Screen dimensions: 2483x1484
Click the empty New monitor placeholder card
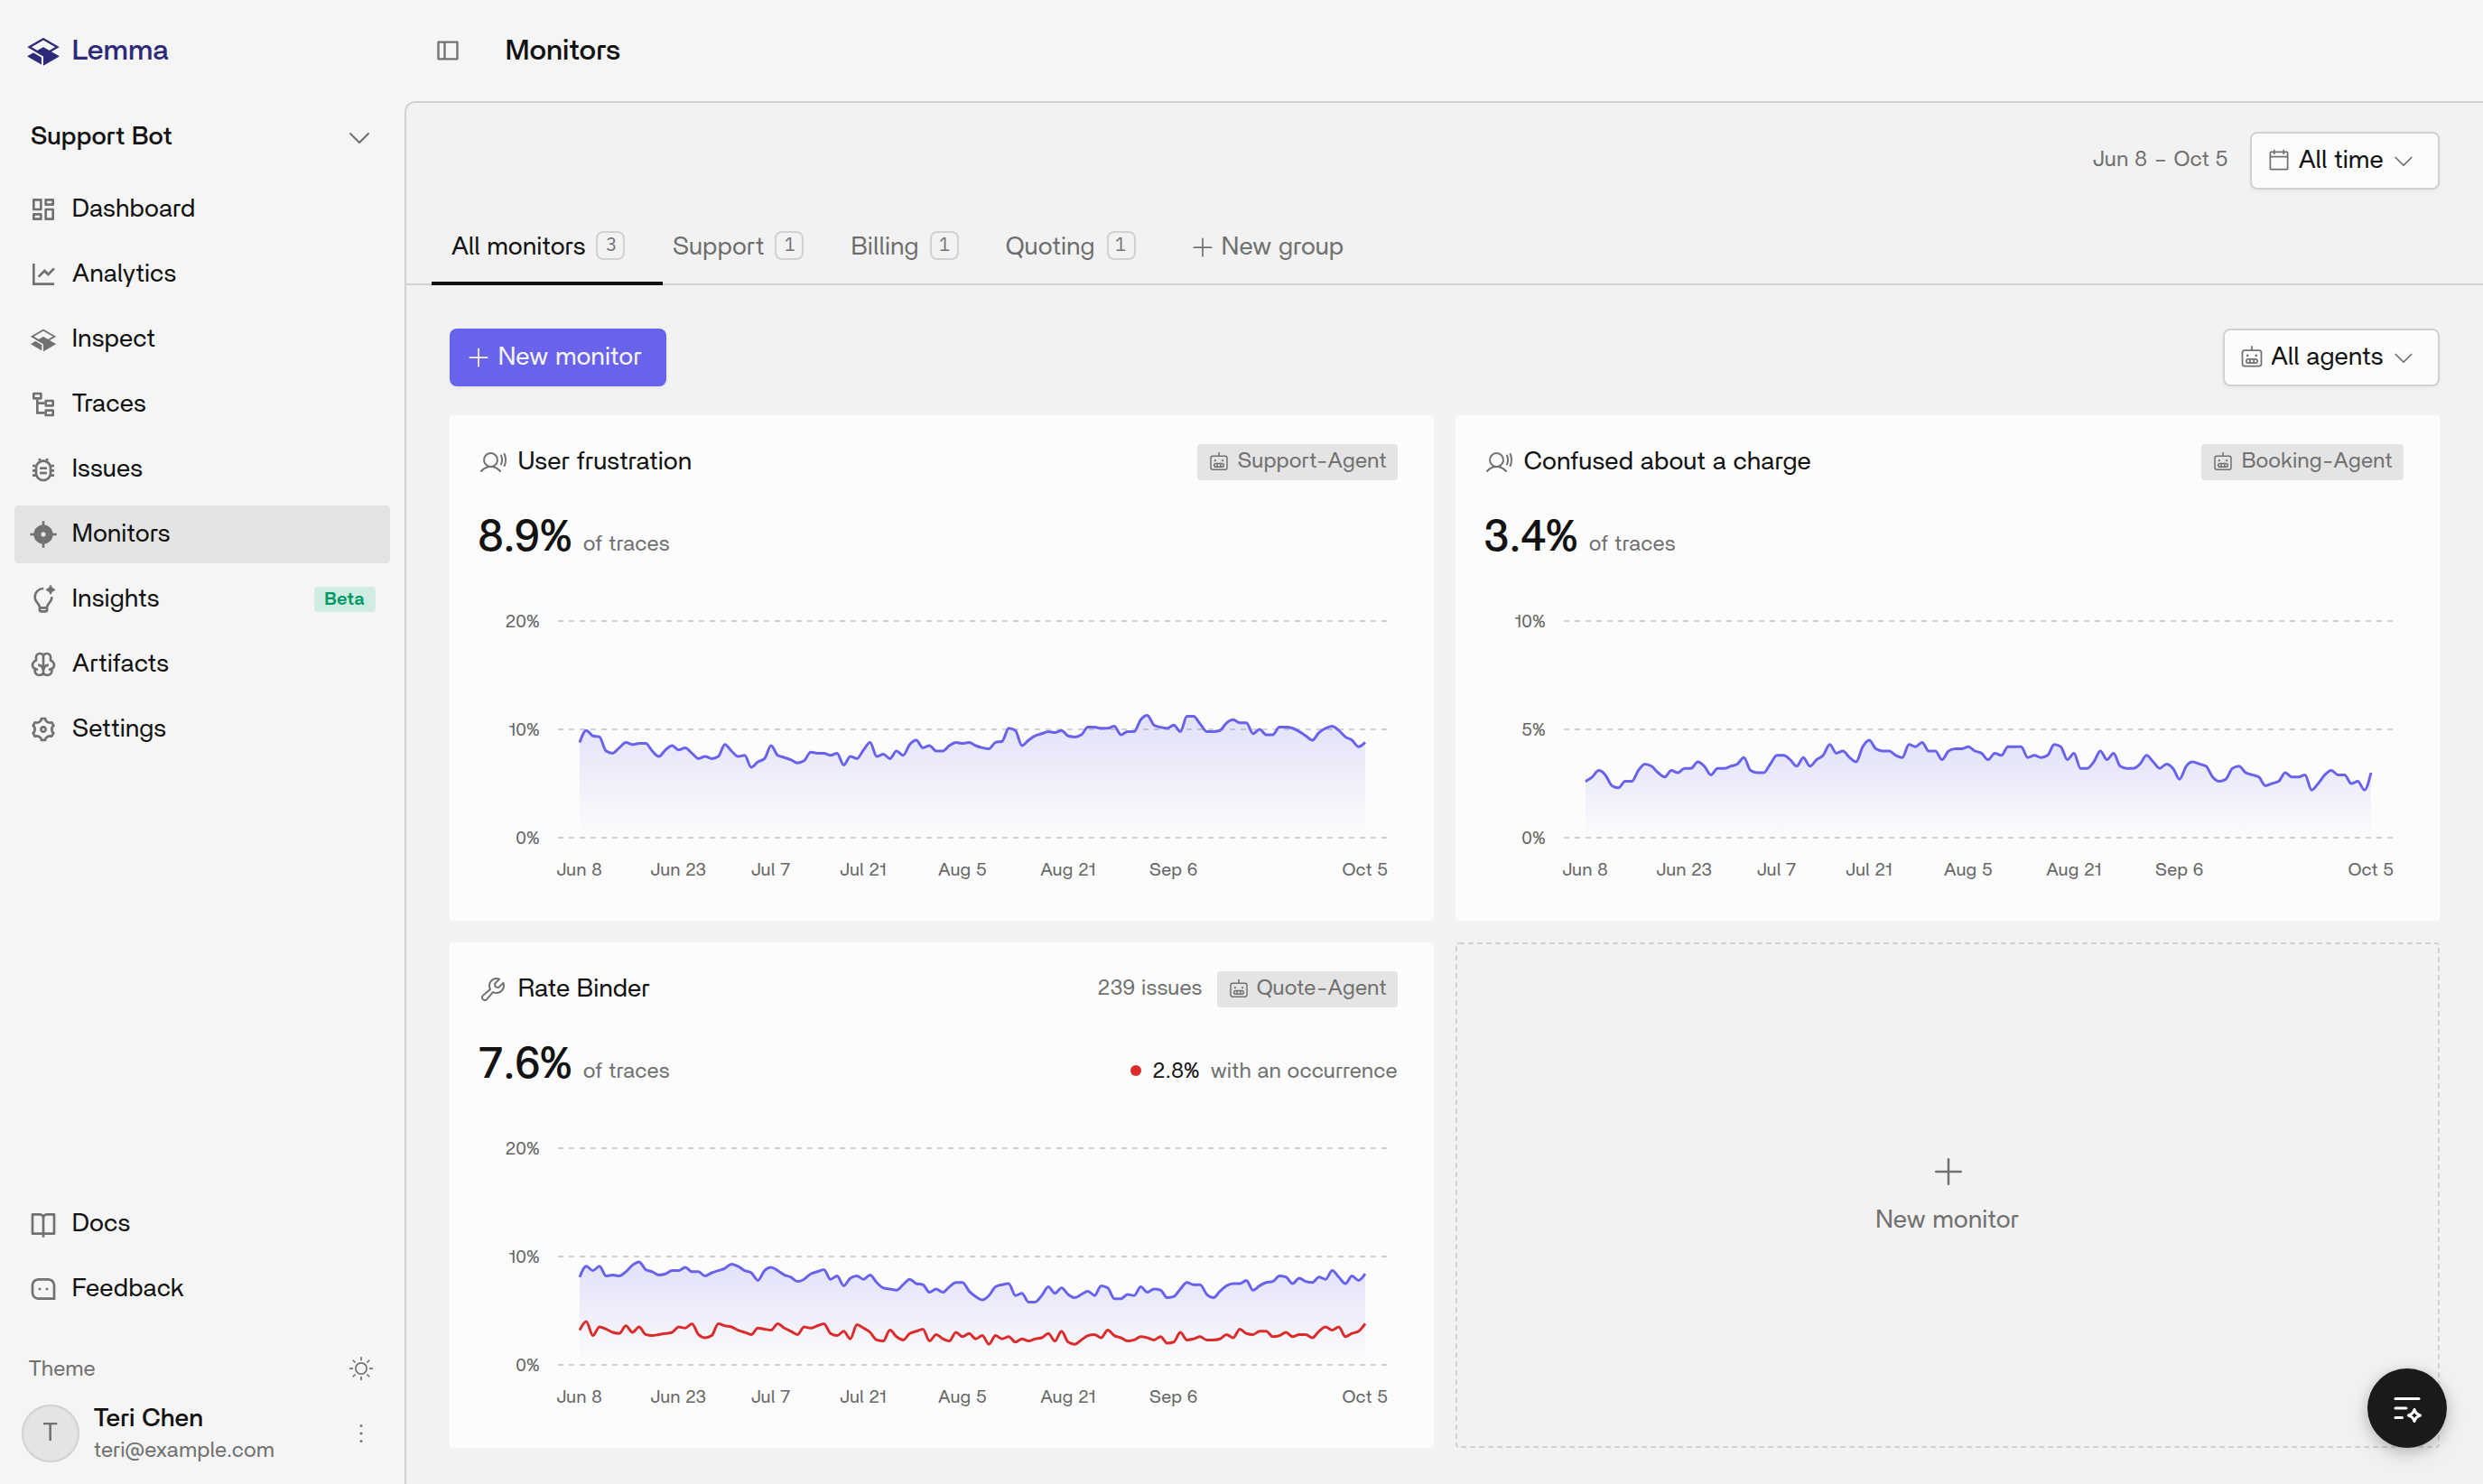[1946, 1195]
